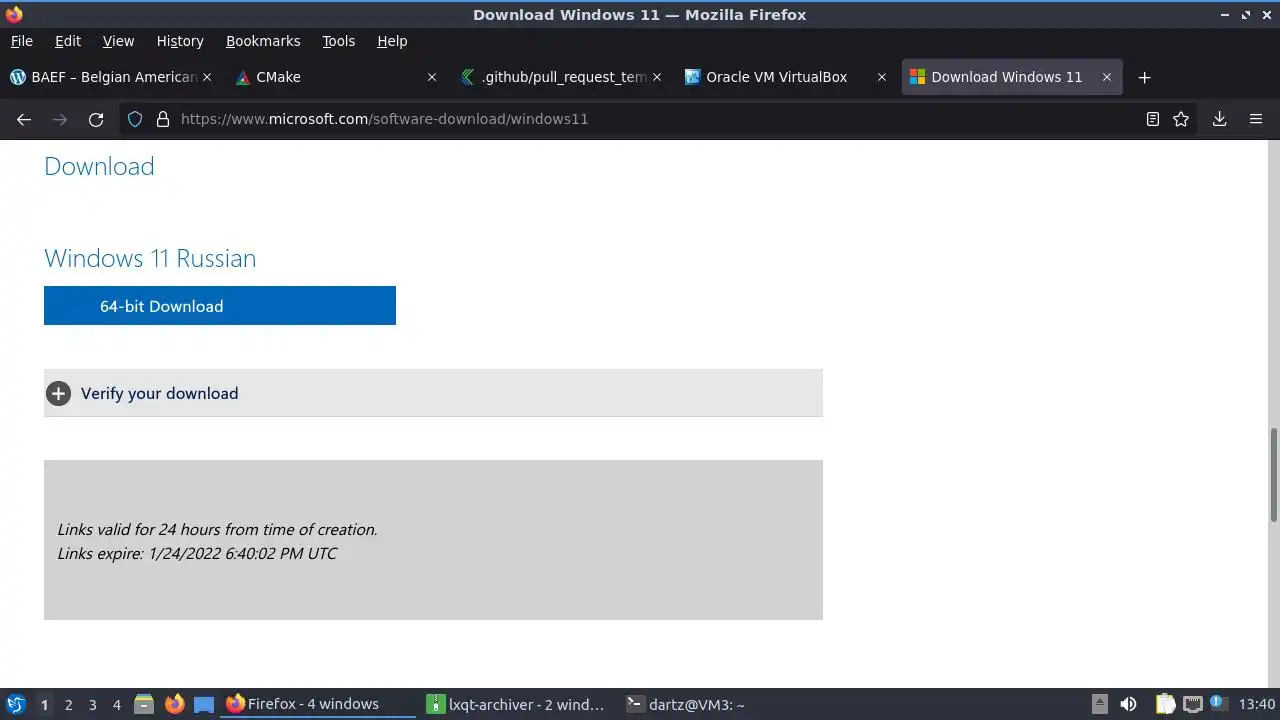
Task: Open the View menu
Action: coord(118,41)
